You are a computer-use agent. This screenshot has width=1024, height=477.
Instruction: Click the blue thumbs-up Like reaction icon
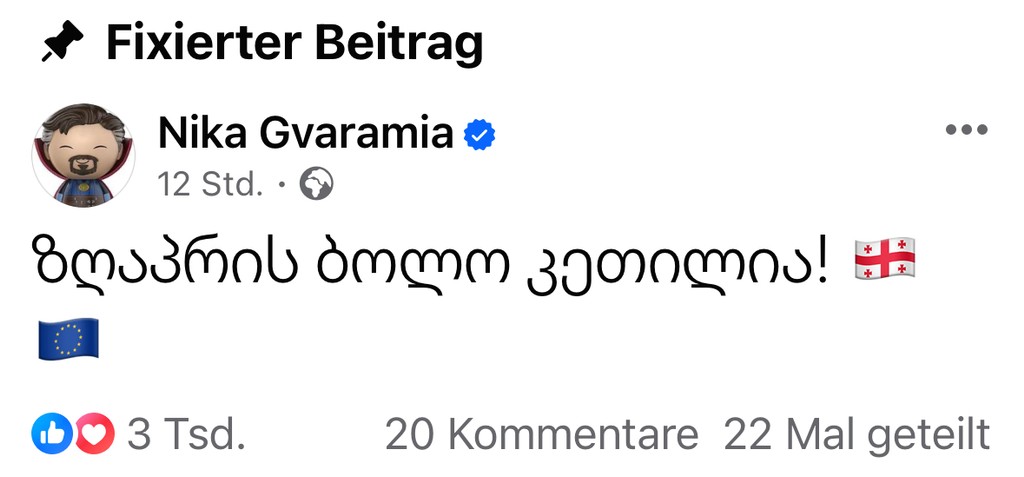click(49, 434)
